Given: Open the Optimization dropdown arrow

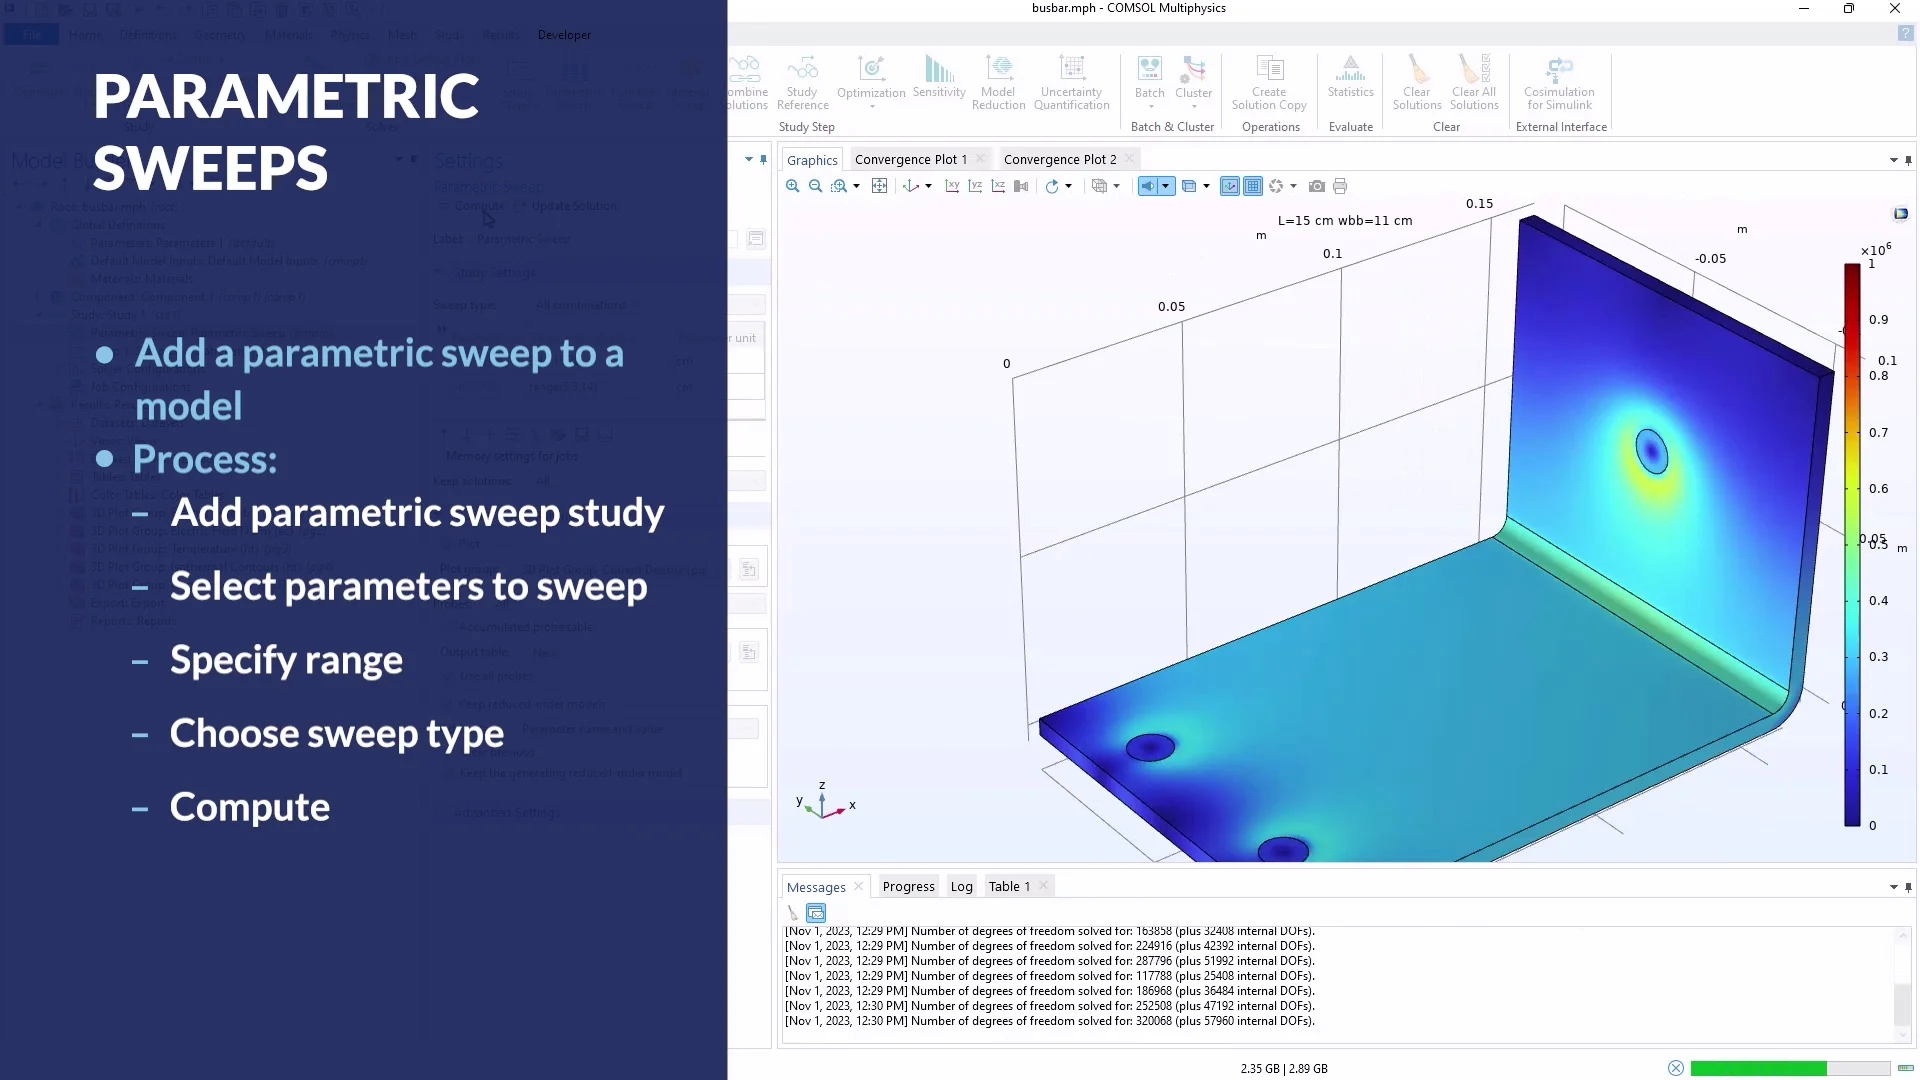Looking at the screenshot, I should [871, 106].
